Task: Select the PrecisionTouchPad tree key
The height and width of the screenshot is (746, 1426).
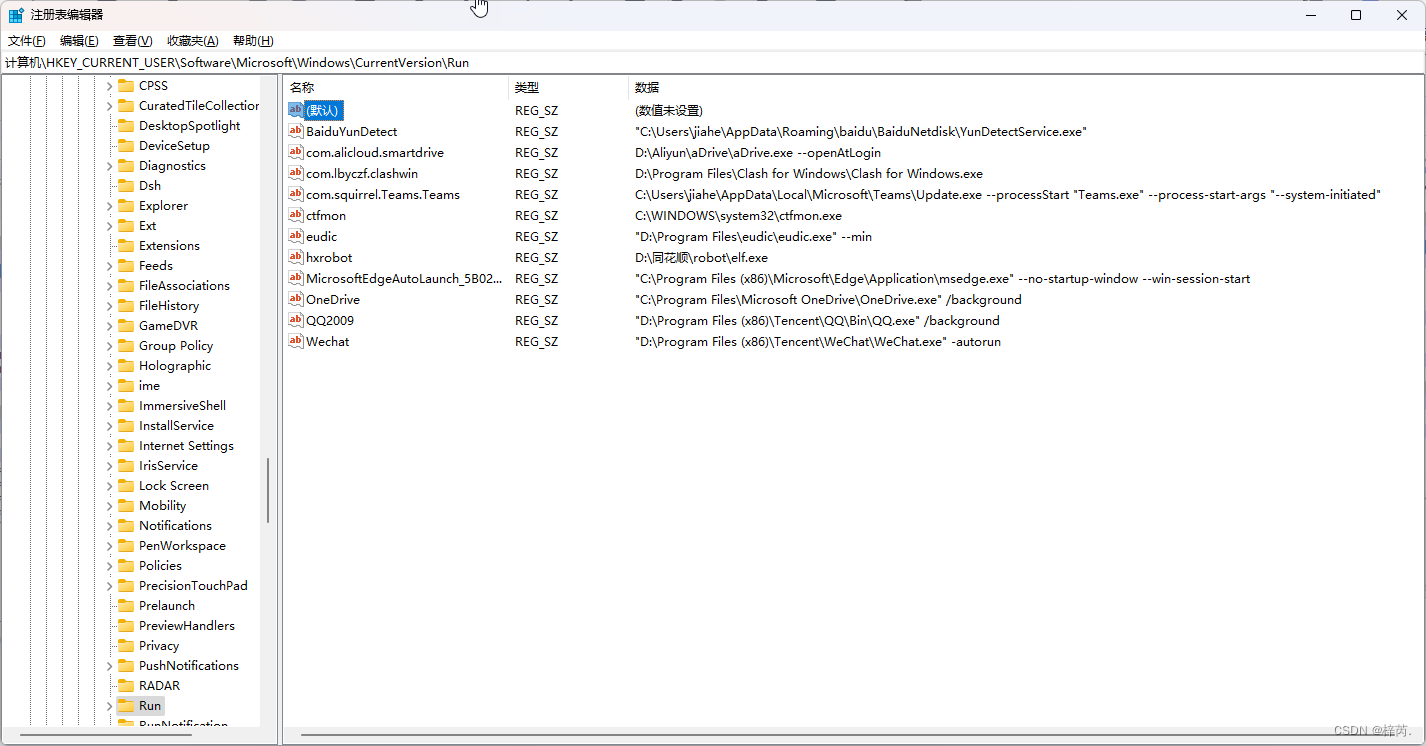Action: pos(193,586)
